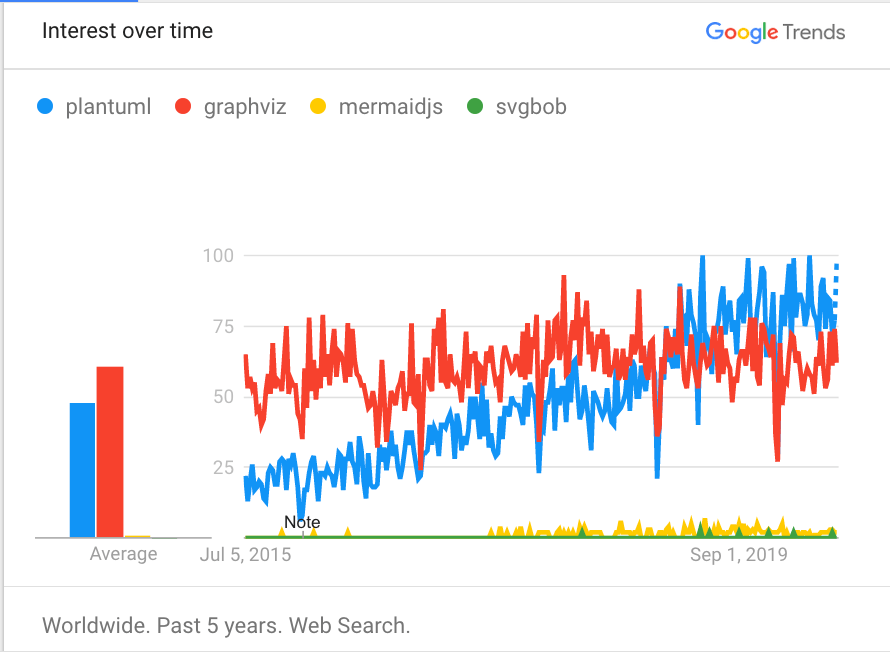Click the Sep 1, 2019 axis label

coord(739,554)
